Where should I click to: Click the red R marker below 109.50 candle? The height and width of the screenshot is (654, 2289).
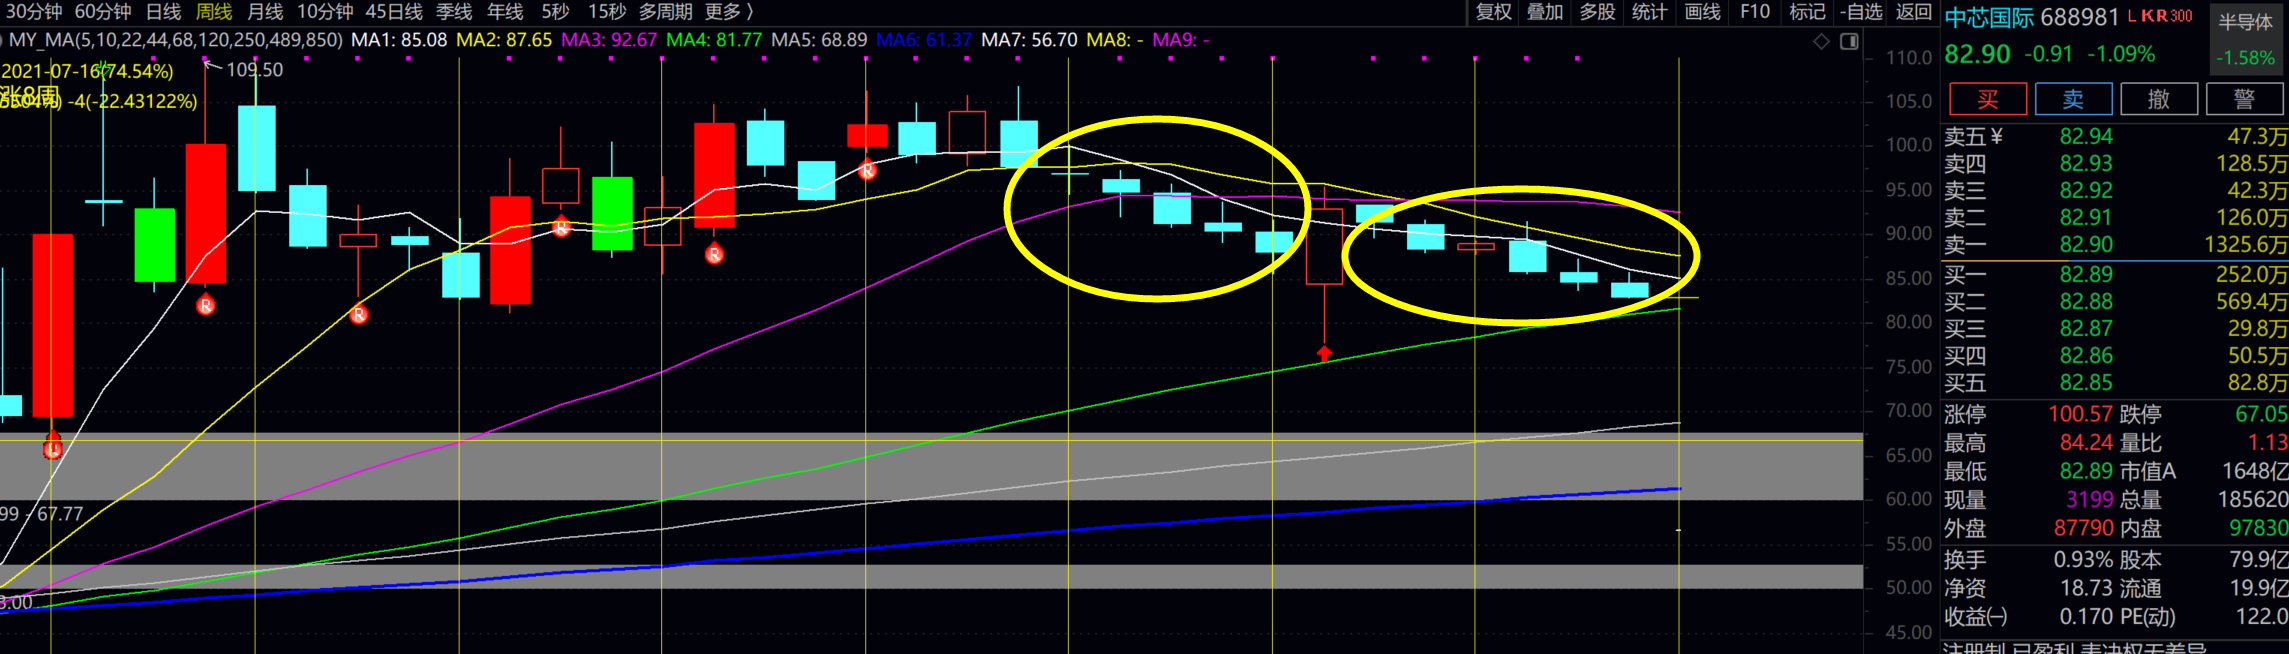(206, 305)
